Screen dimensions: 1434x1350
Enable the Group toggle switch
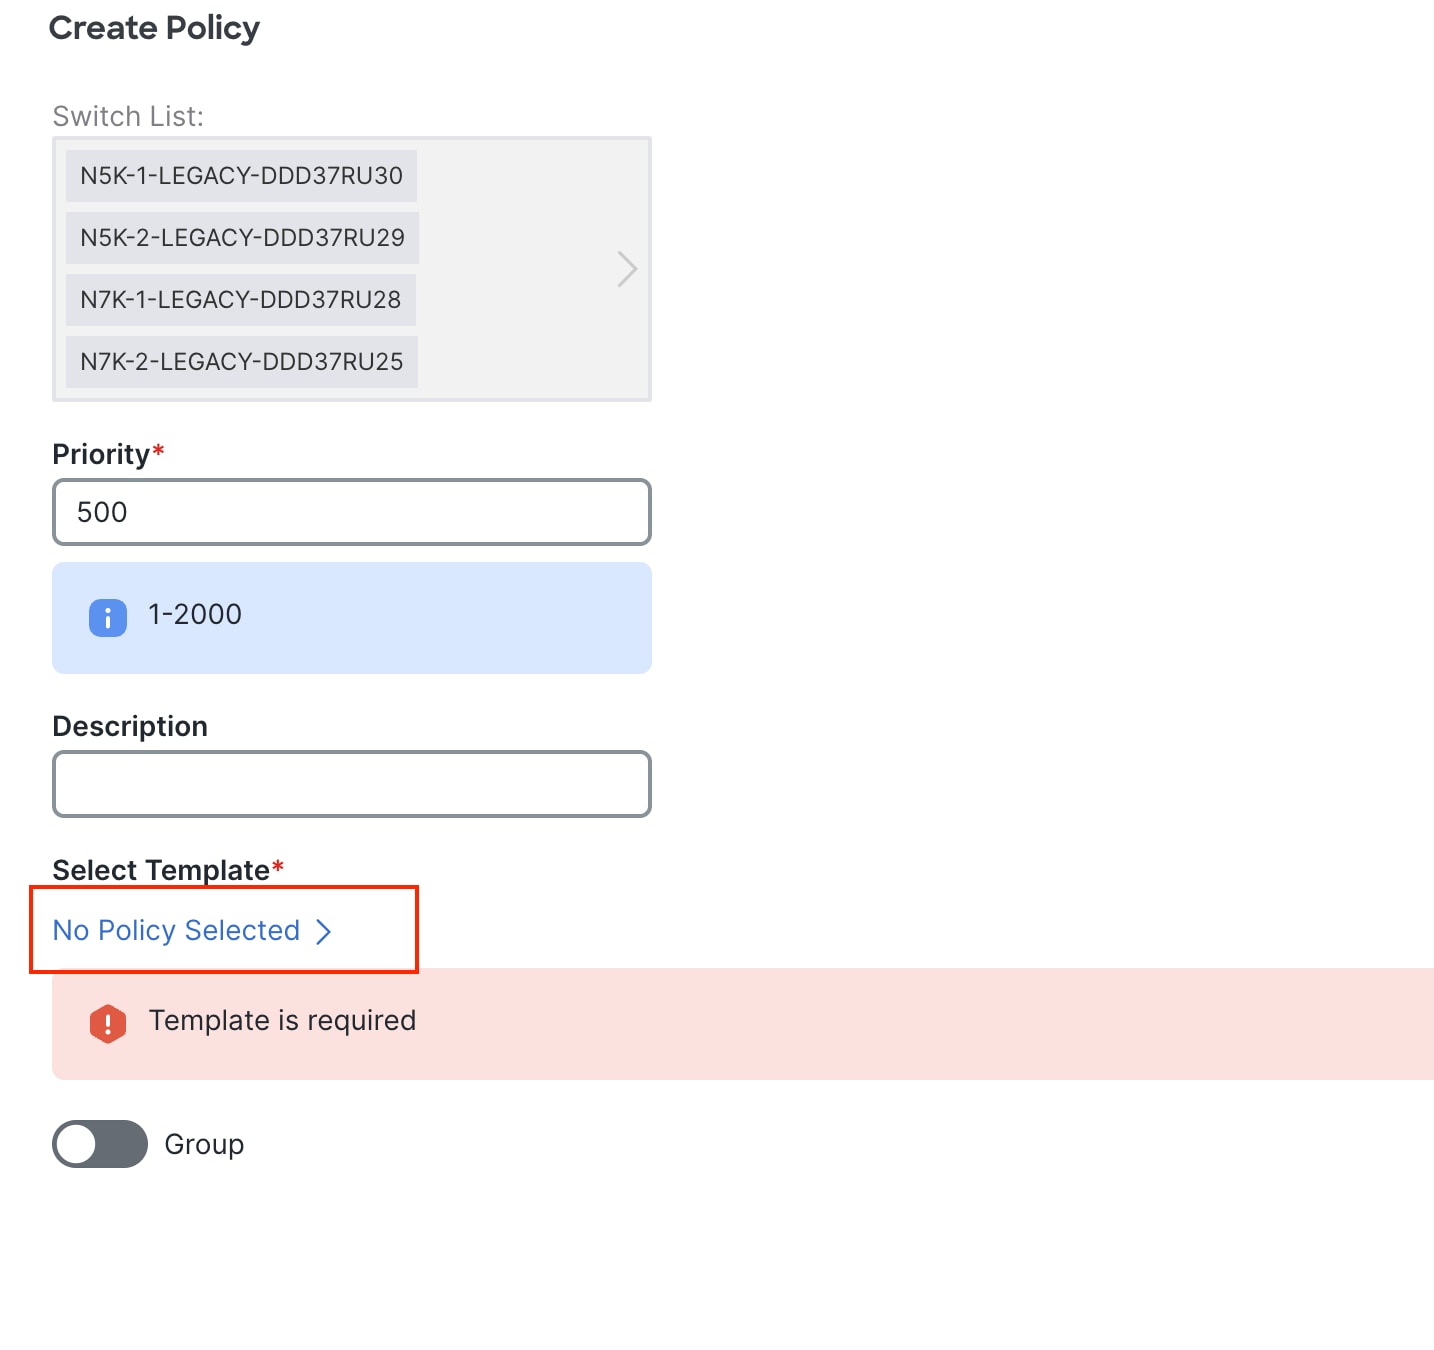[x=99, y=1144]
